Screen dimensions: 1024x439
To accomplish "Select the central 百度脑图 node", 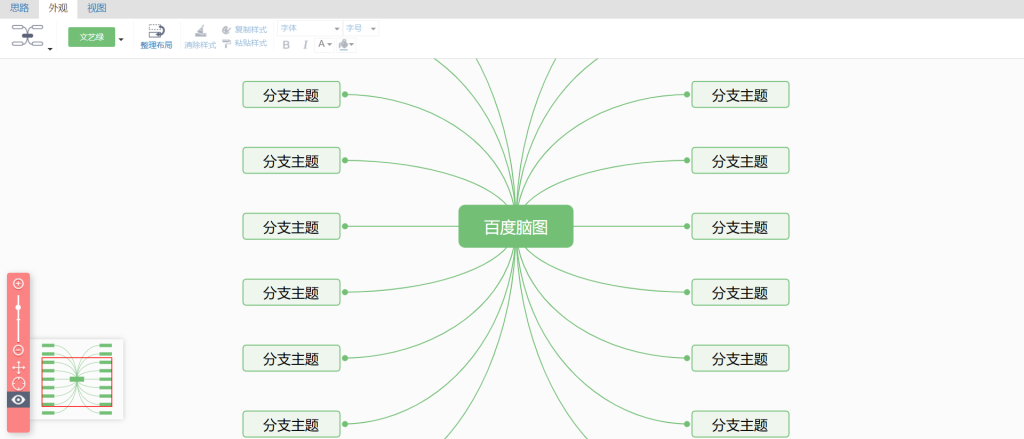I will click(x=516, y=227).
